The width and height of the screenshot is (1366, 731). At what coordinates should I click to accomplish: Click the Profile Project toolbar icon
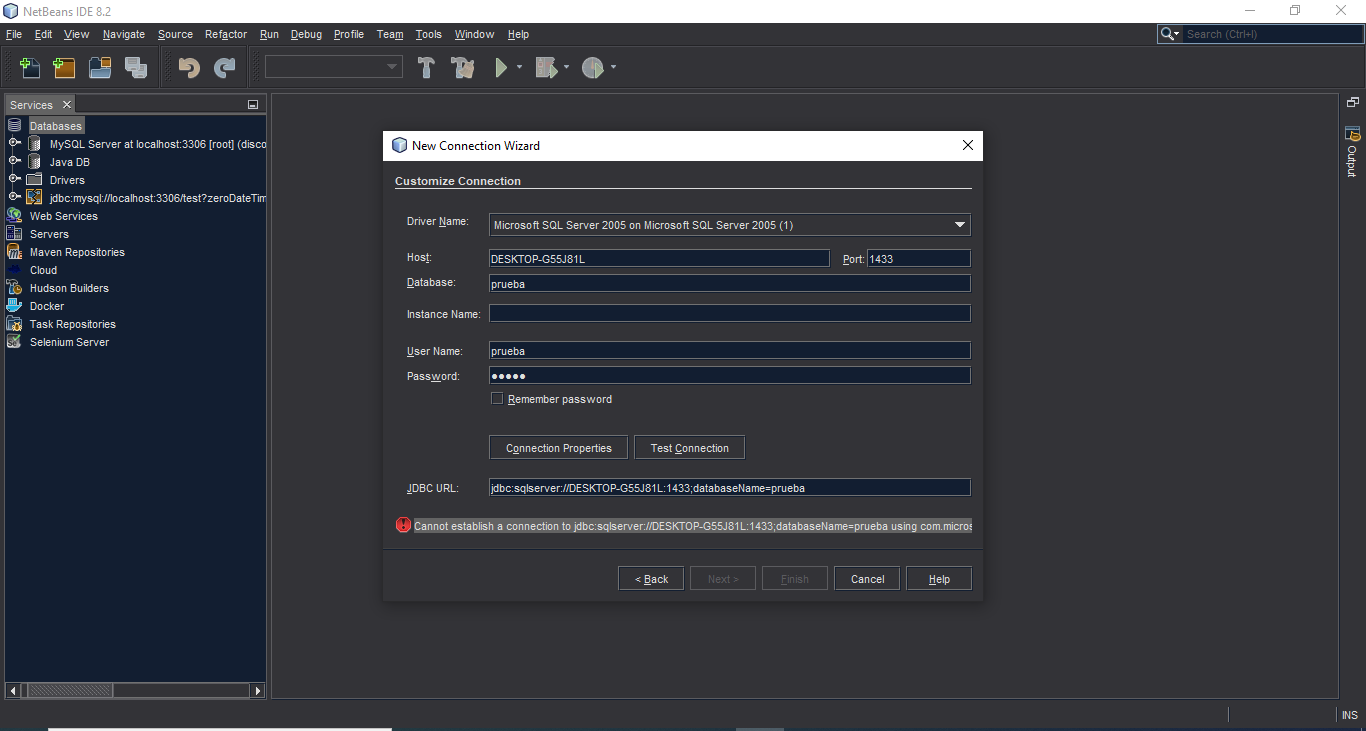tap(593, 68)
